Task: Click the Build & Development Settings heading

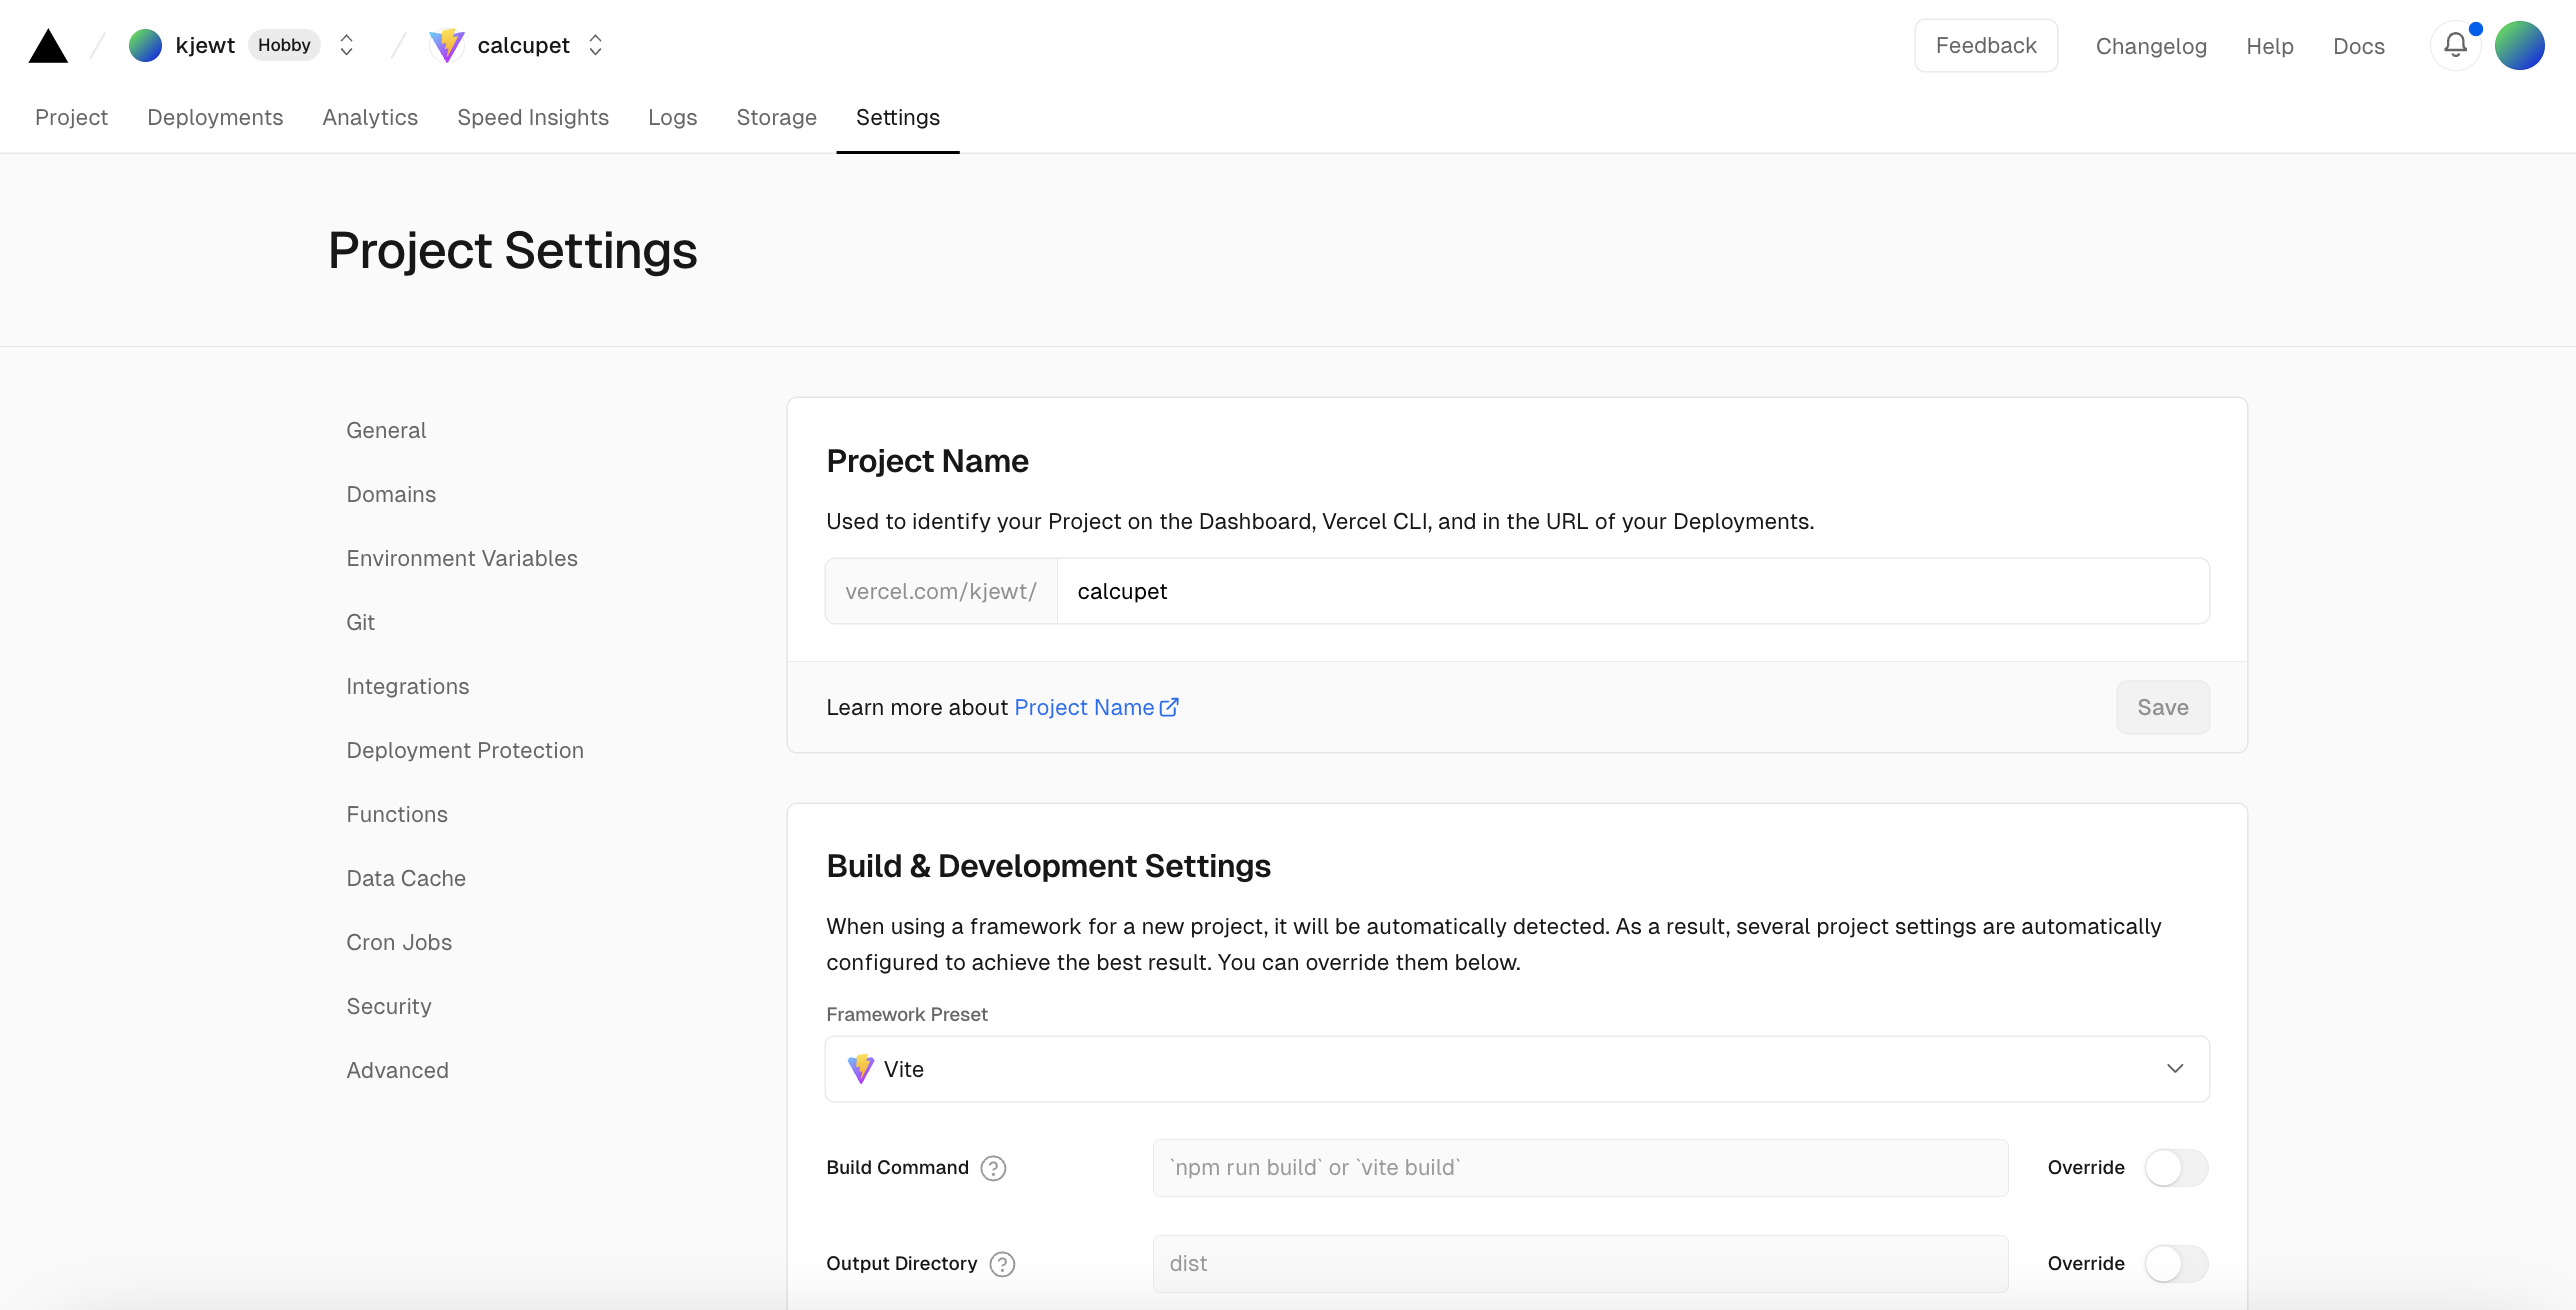Action: 1048,866
